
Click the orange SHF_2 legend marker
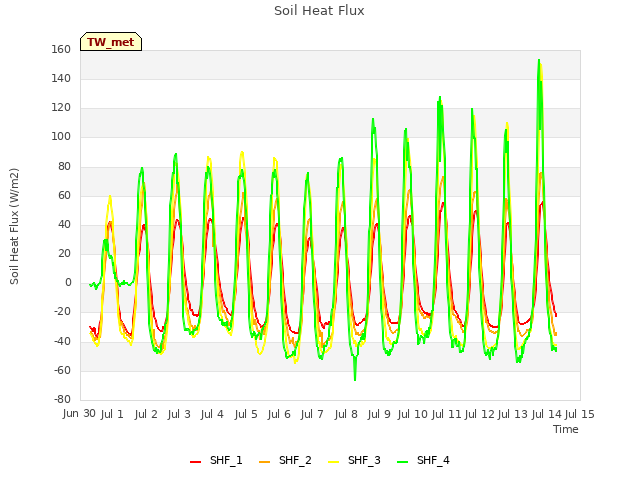coord(264,462)
